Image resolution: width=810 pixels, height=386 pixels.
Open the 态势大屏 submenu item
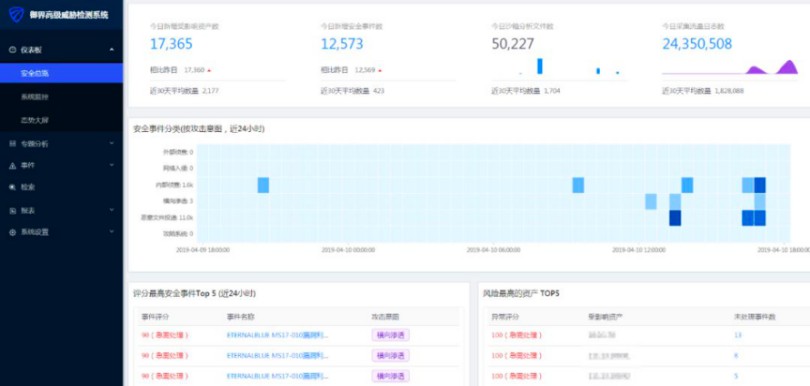35,120
